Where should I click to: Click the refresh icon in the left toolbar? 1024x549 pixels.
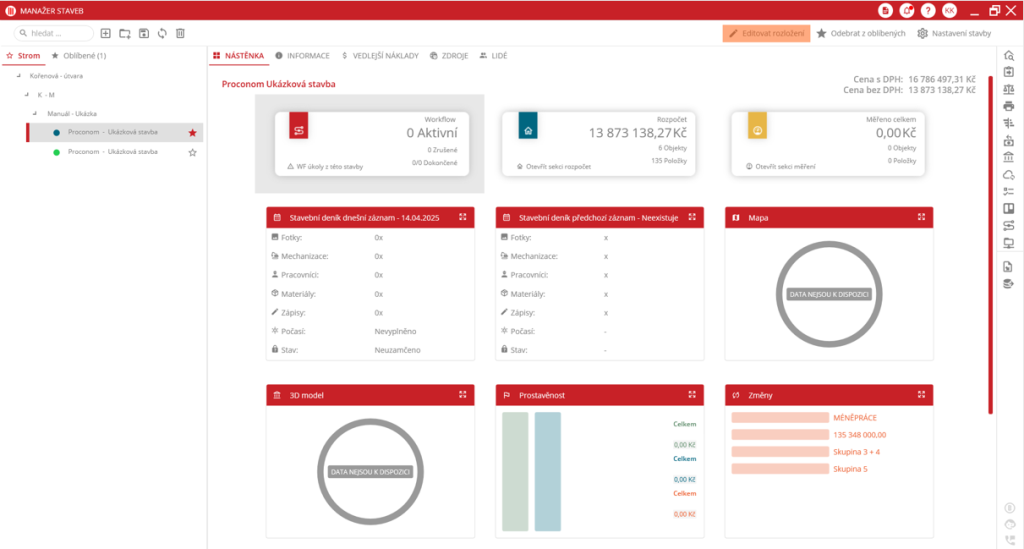162,33
